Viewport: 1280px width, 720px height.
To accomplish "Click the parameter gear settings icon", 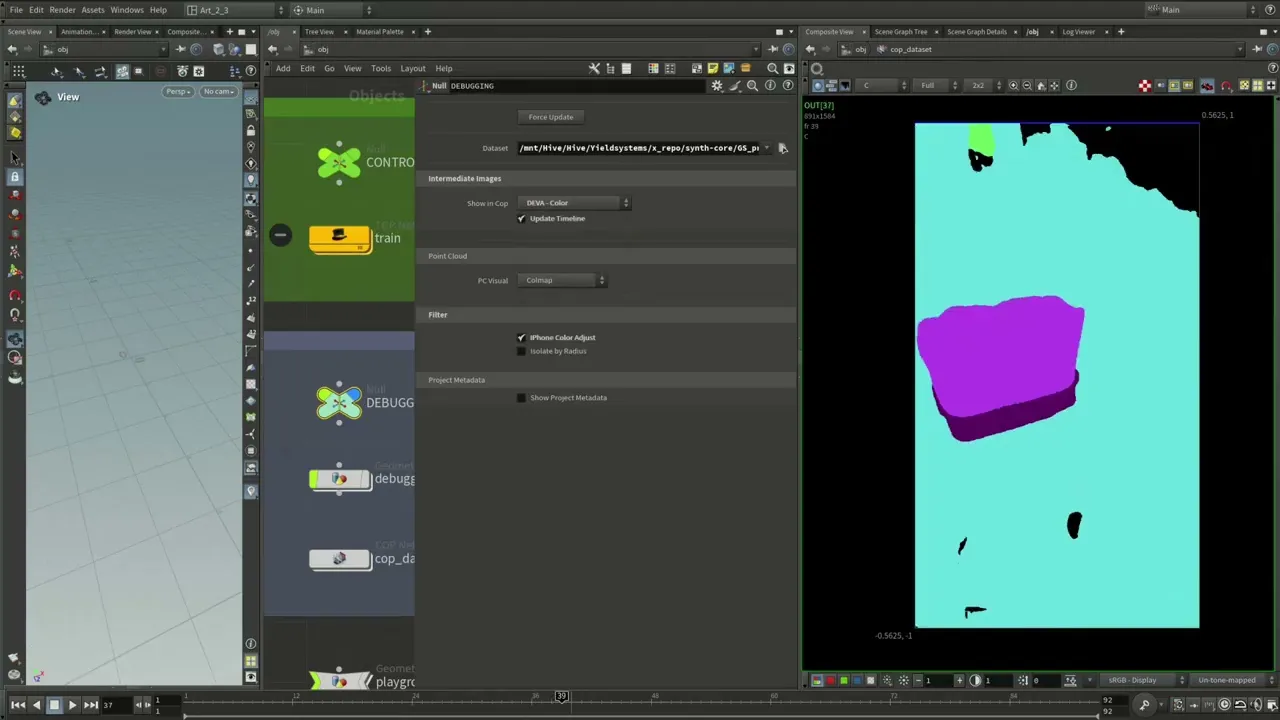I will point(717,86).
